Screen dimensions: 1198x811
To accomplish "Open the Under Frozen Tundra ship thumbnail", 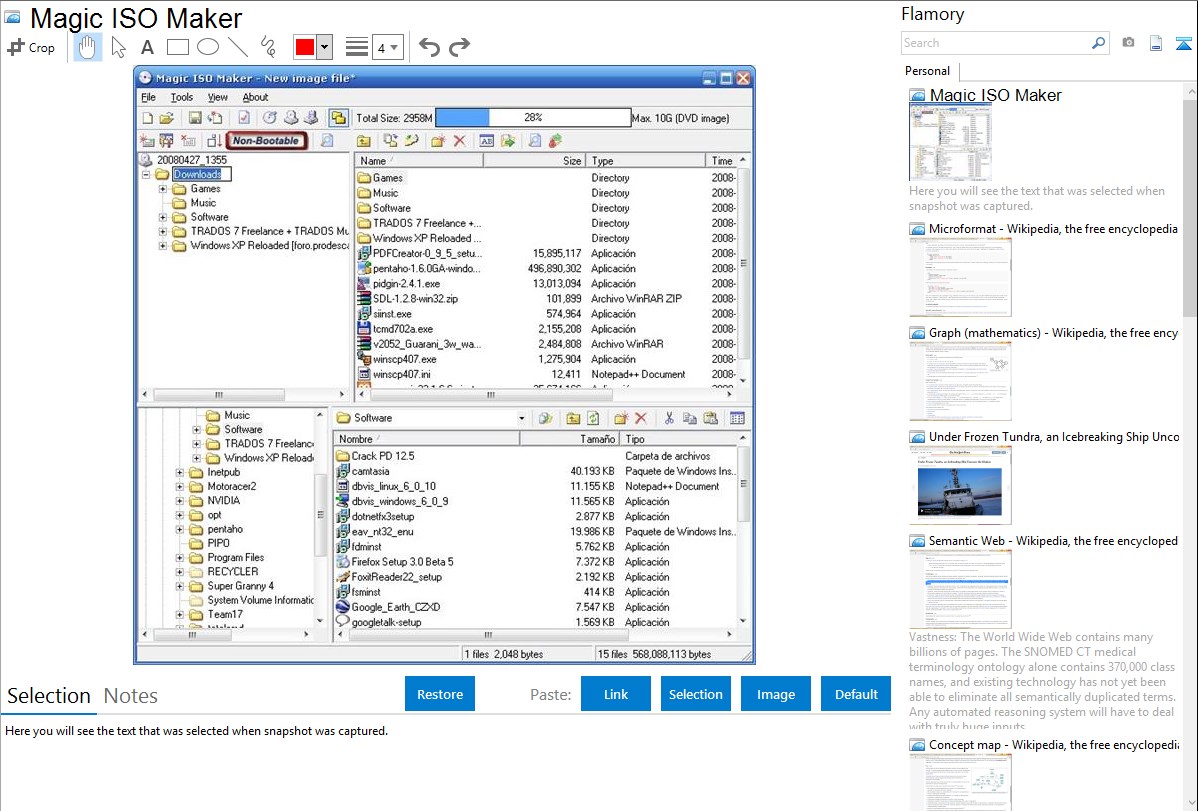I will [960, 485].
